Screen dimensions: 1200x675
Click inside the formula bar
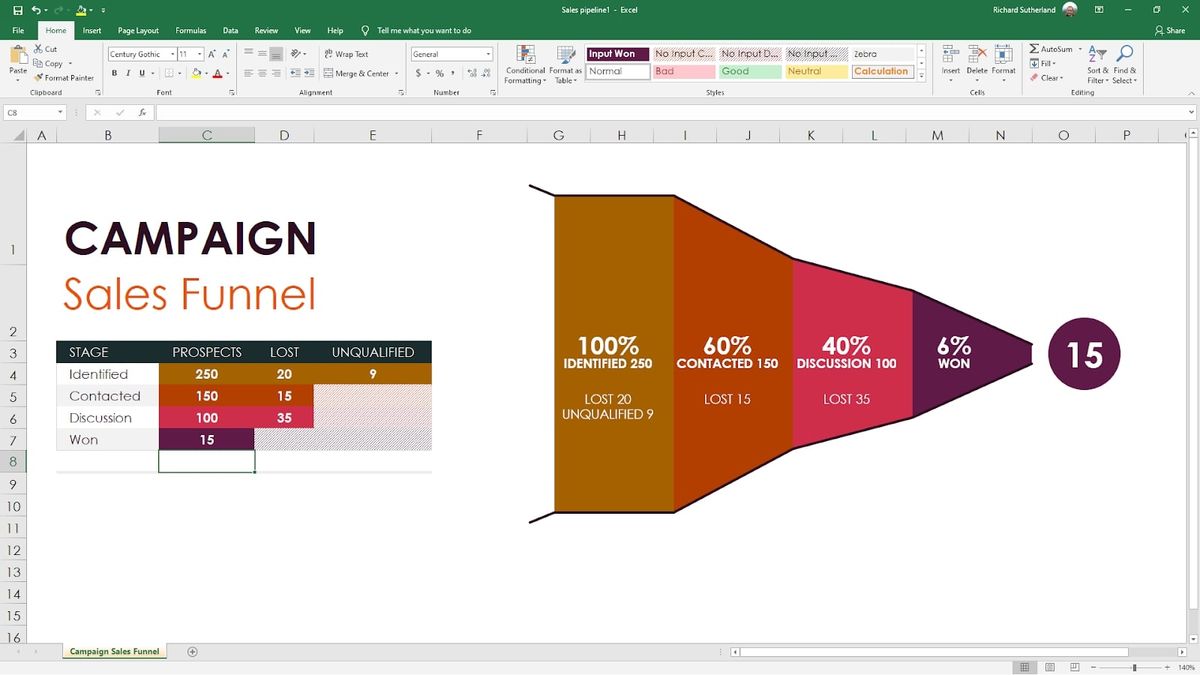click(x=400, y=112)
